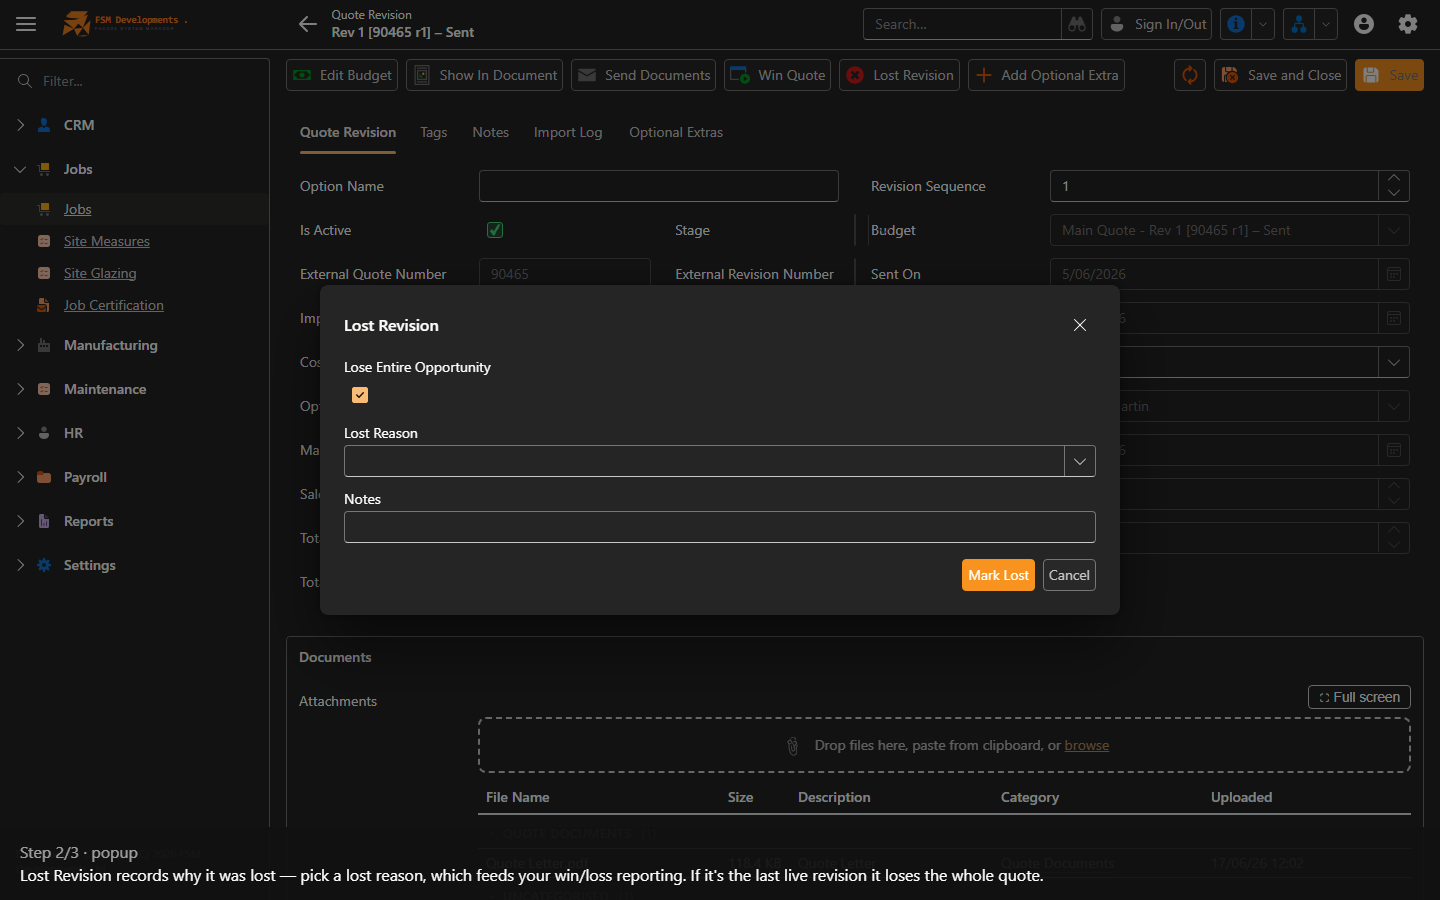This screenshot has height=900, width=1440.
Task: Switch to the Import Log tab
Action: [x=568, y=132]
